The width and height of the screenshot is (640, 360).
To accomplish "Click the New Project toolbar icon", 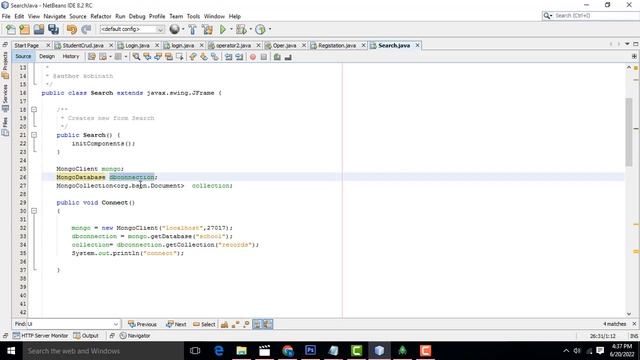I will tap(24, 29).
